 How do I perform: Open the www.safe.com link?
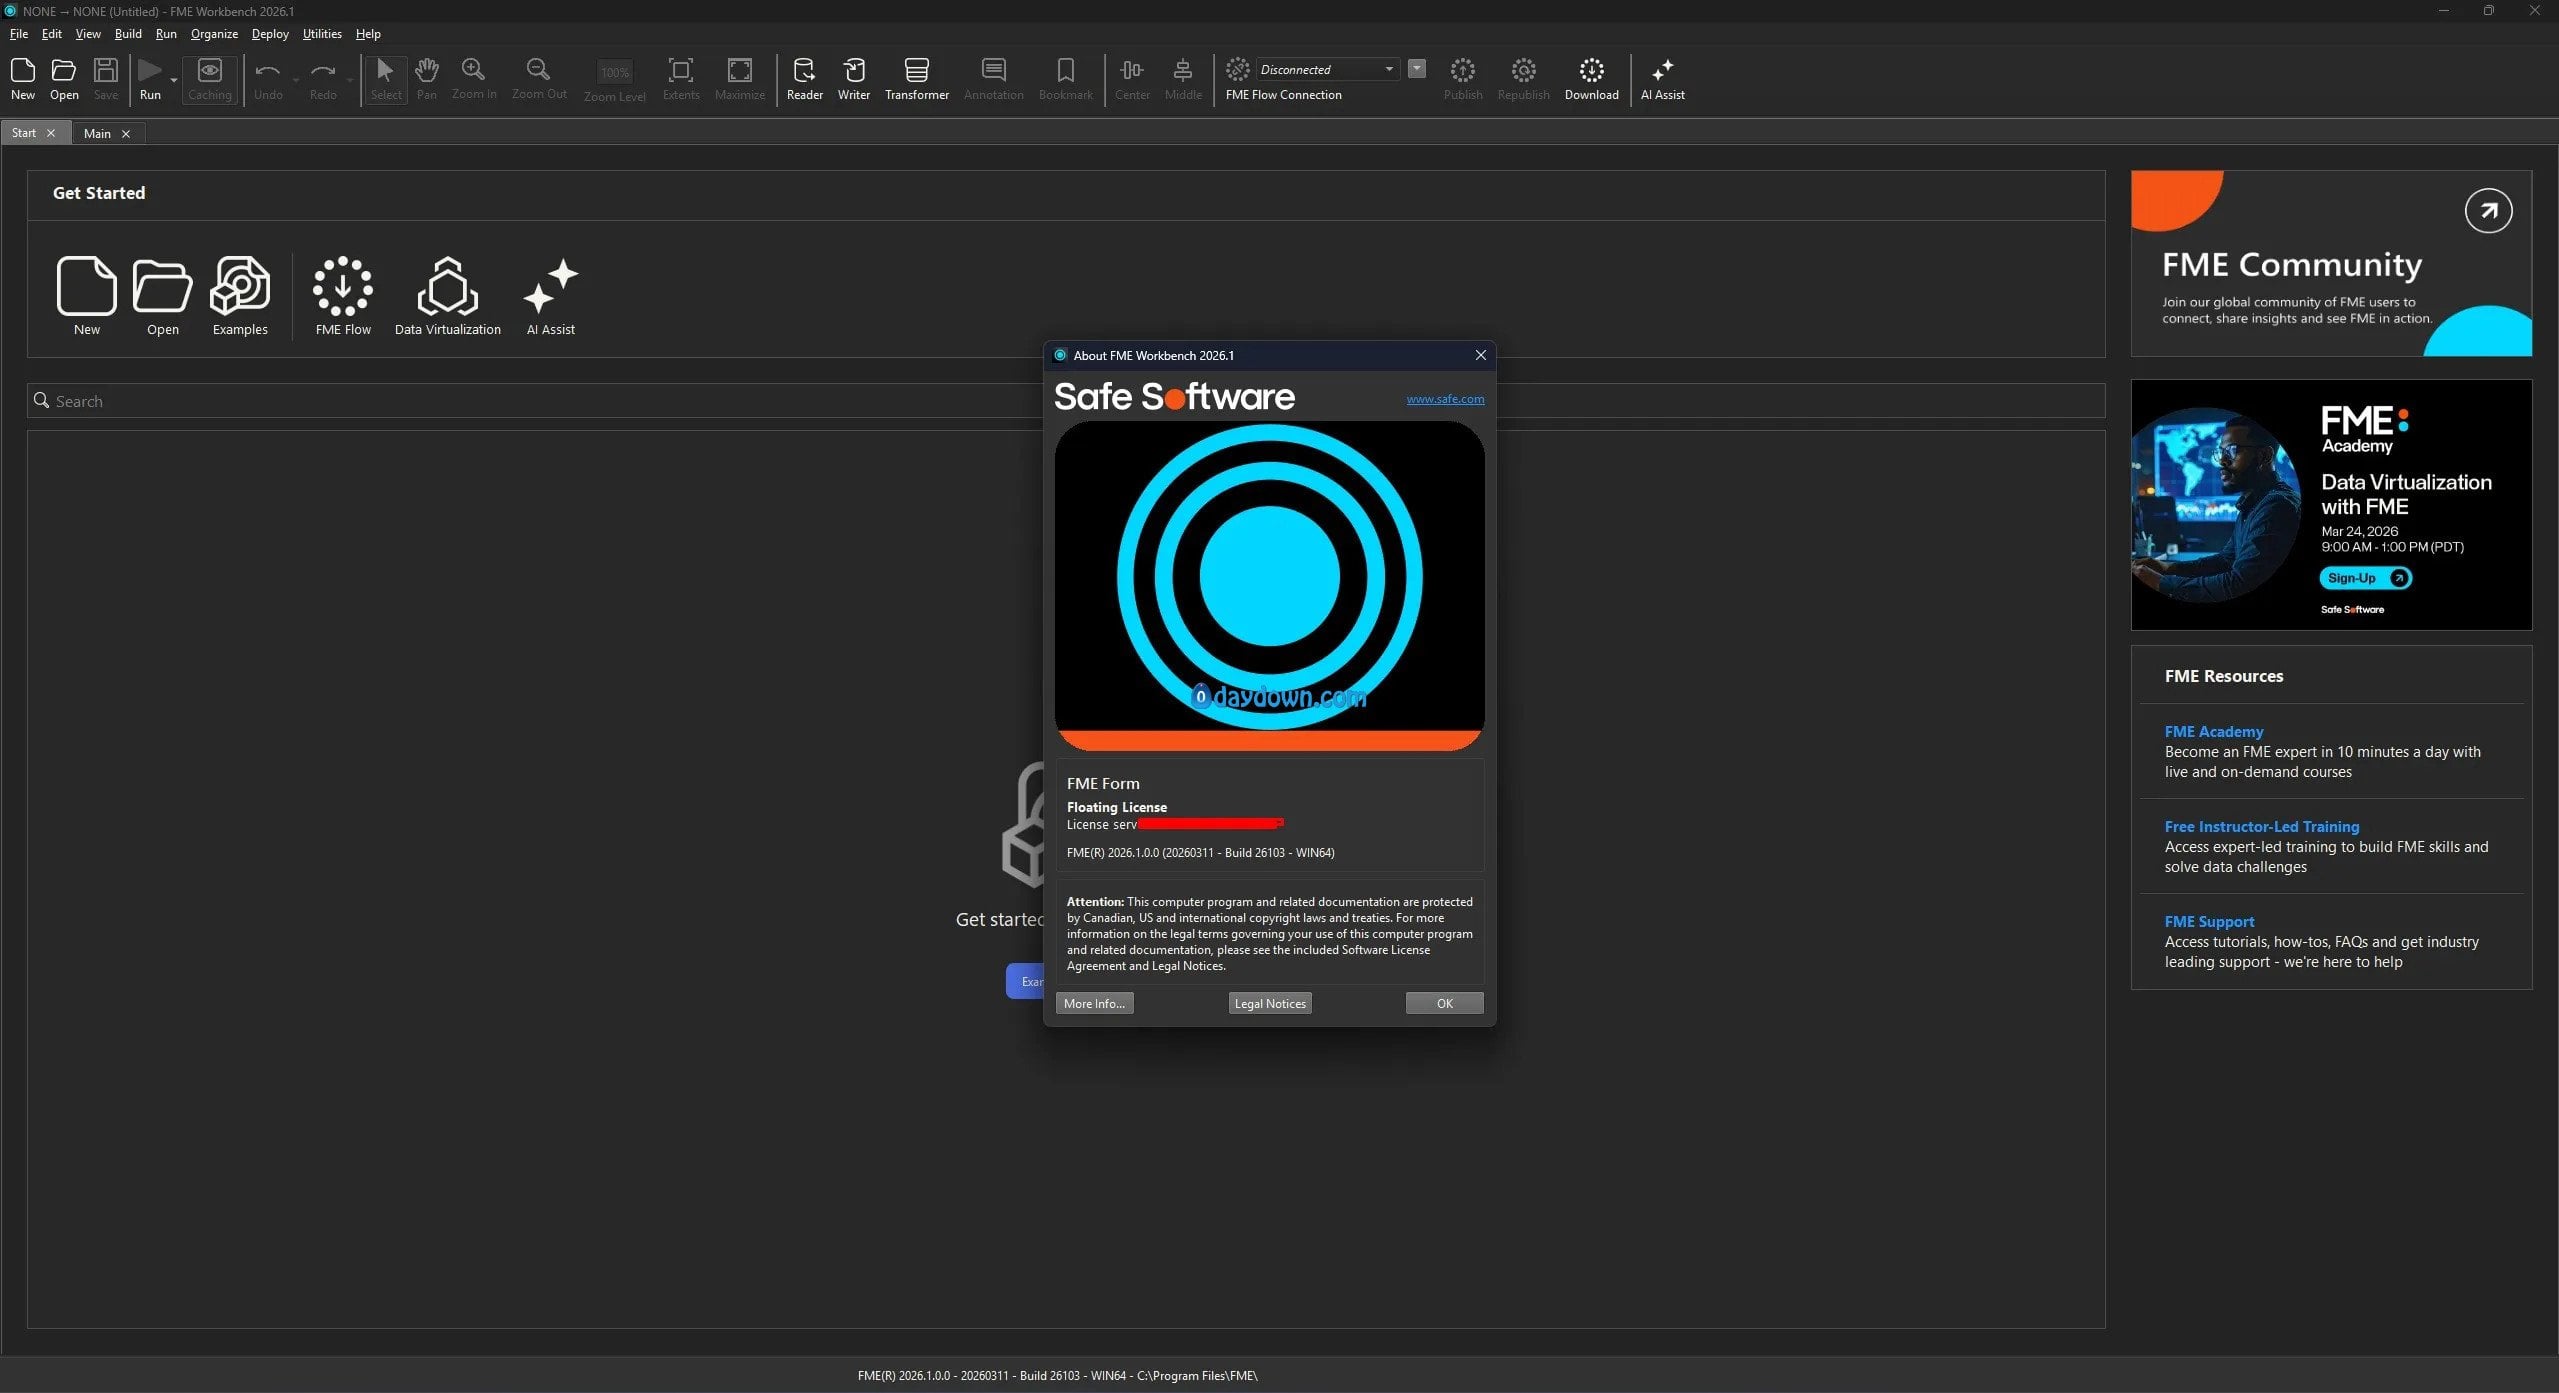click(1445, 399)
